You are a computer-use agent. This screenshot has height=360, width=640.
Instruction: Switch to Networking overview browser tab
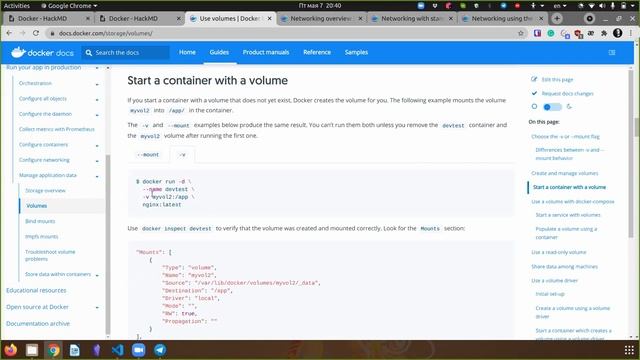pos(322,18)
